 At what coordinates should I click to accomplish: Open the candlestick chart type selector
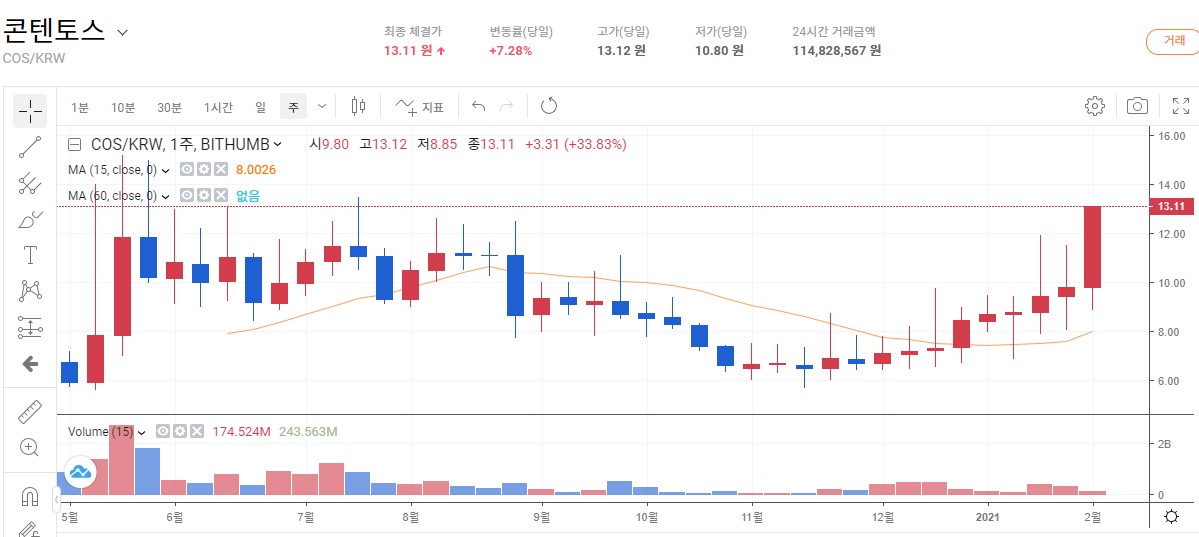(359, 106)
